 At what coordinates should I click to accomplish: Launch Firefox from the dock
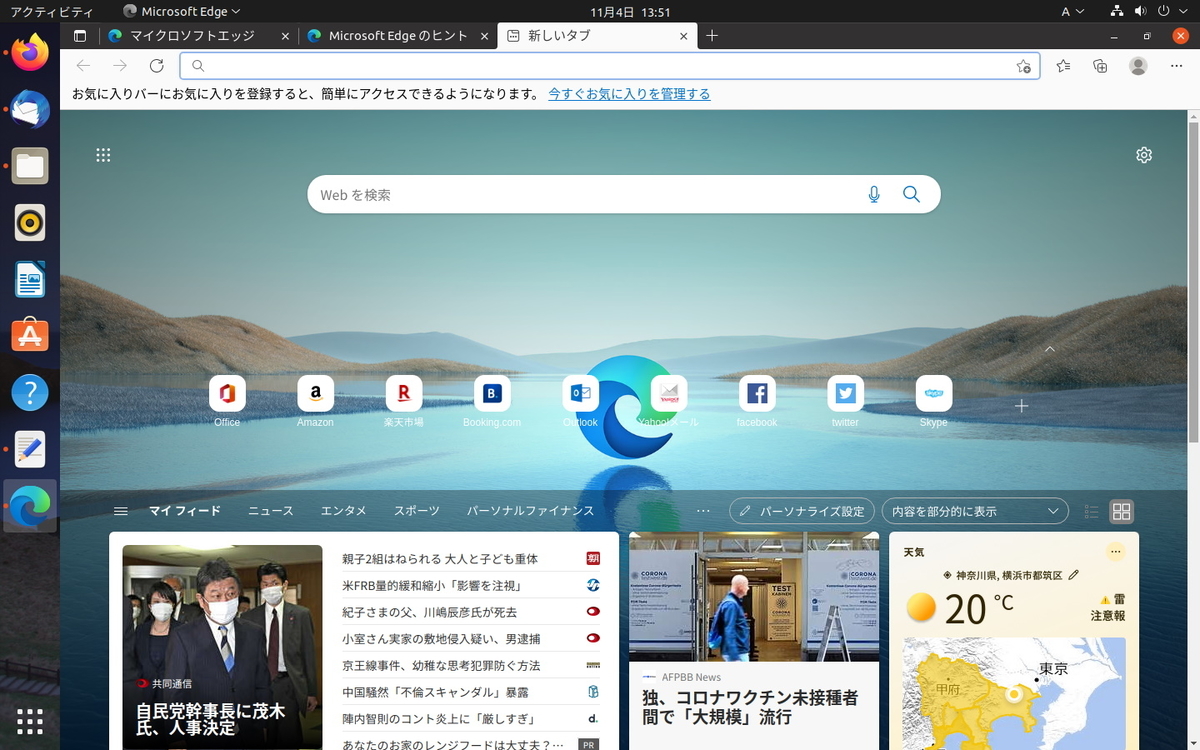pyautogui.click(x=30, y=53)
